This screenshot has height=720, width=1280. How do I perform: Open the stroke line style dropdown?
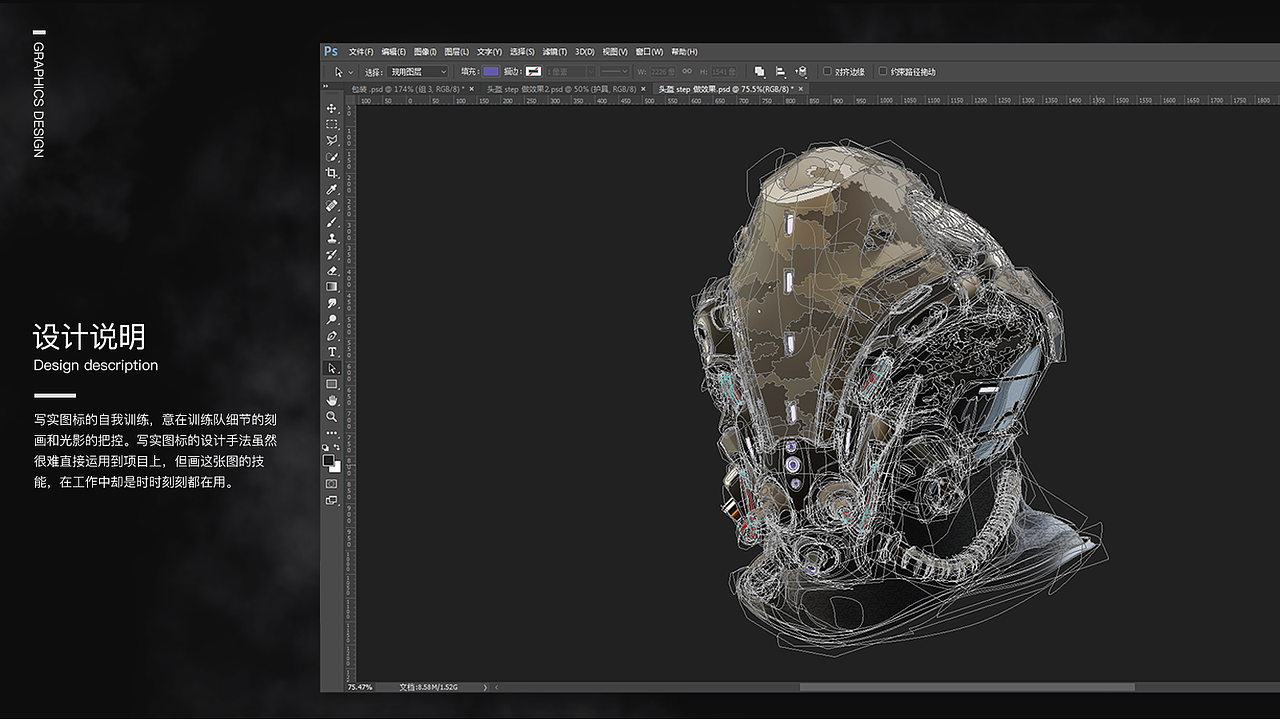pos(614,72)
